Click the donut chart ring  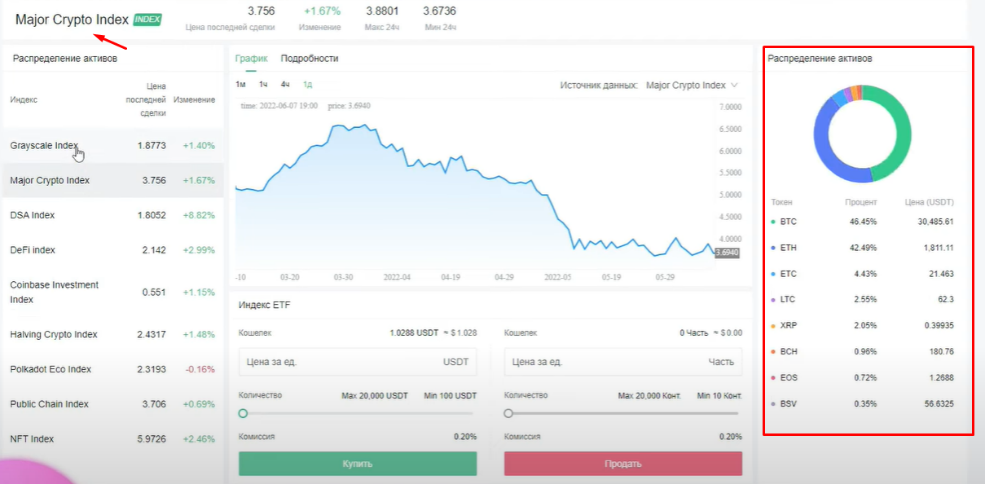(862, 134)
